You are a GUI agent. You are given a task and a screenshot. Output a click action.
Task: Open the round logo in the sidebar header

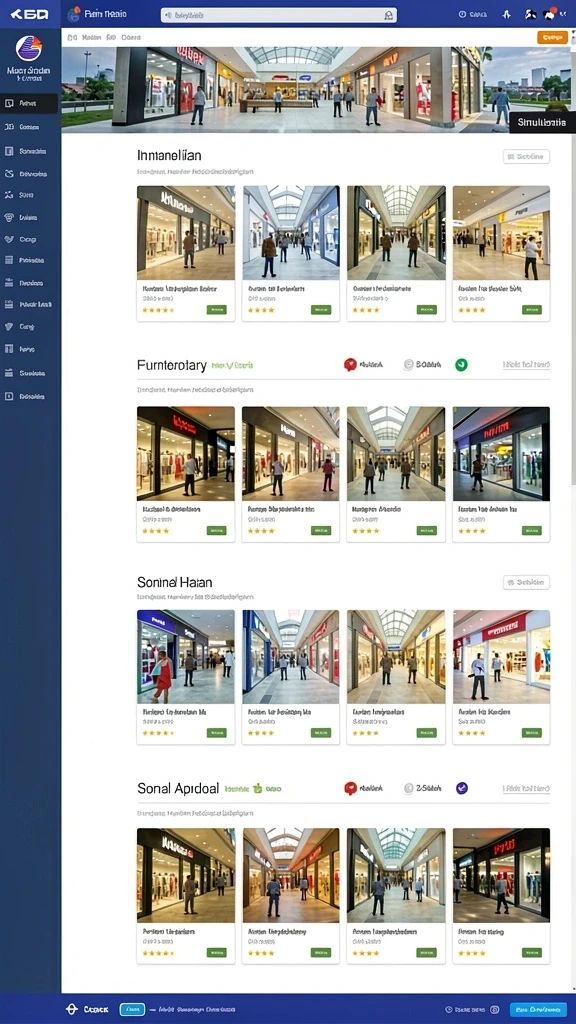(x=29, y=49)
